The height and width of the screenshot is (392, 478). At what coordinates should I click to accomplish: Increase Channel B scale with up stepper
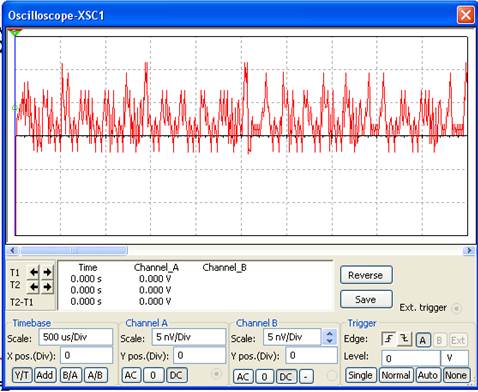329,333
